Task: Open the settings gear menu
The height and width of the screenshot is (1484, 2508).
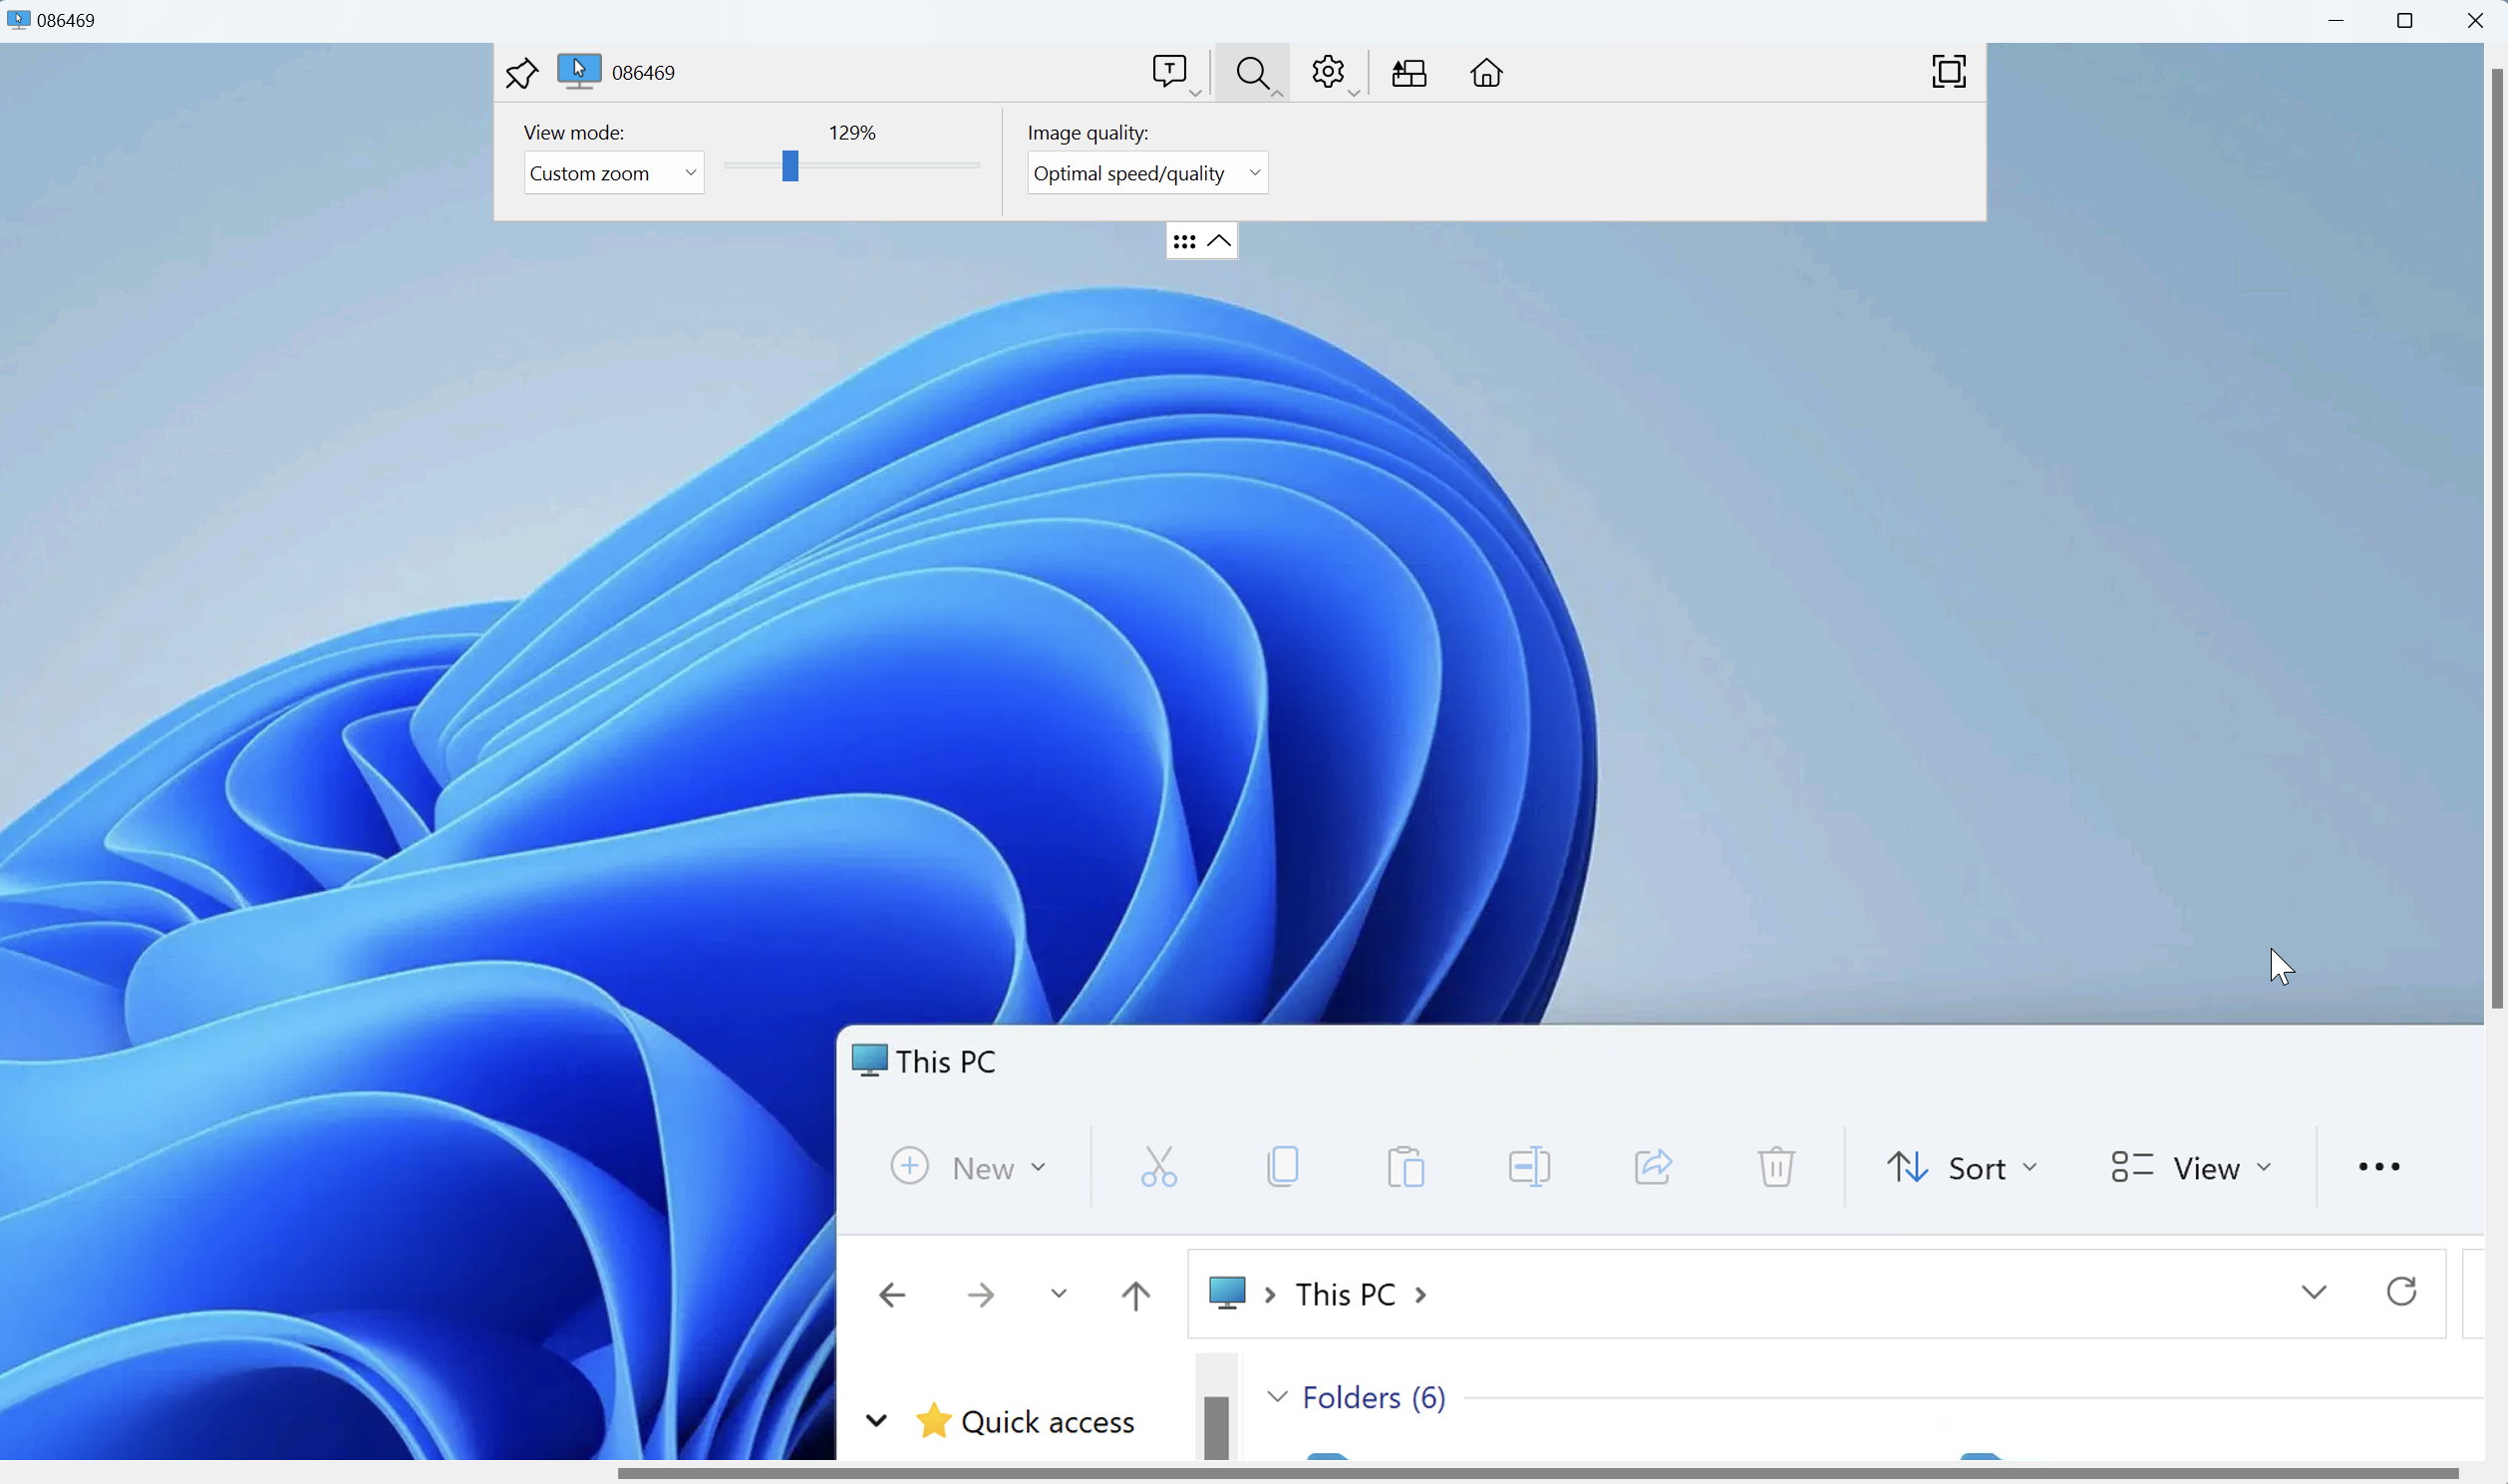Action: [x=1328, y=71]
